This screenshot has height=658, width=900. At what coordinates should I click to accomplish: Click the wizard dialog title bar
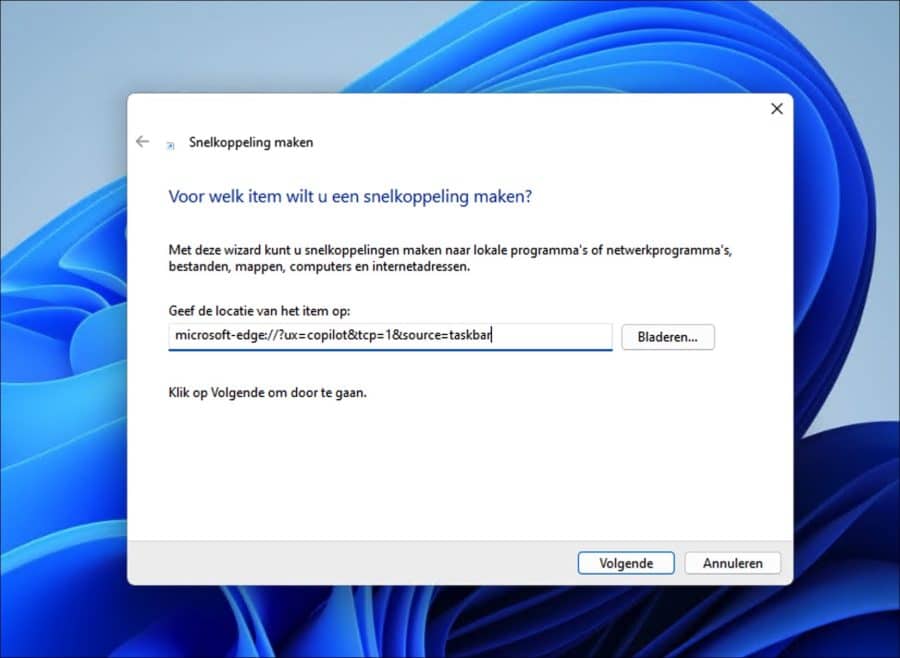450,109
